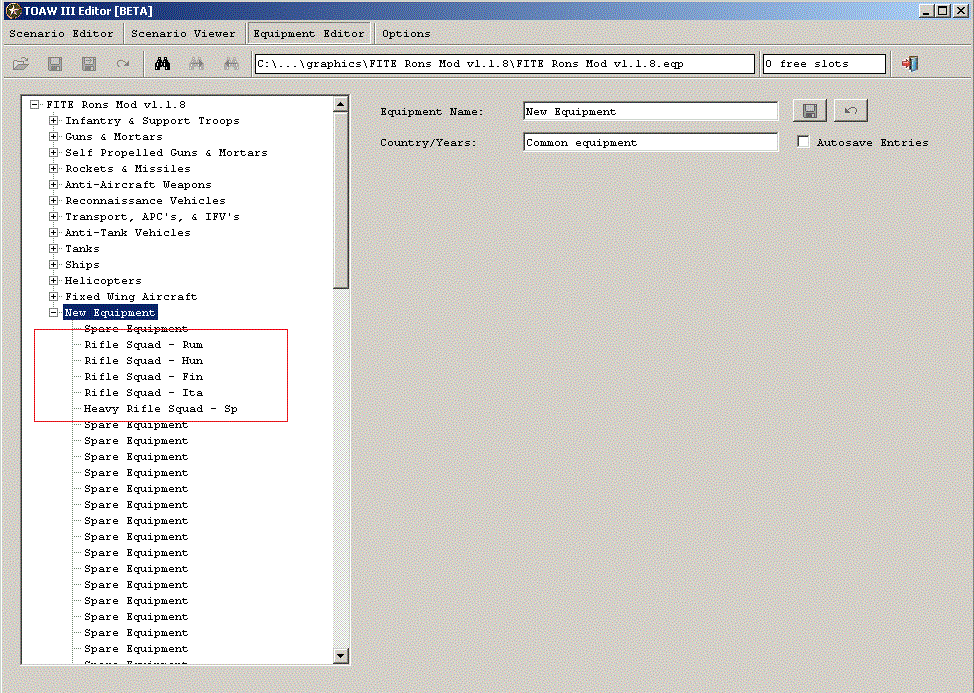The width and height of the screenshot is (974, 693).
Task: Select Rifle Squad - Fin entry
Action: click(x=143, y=376)
